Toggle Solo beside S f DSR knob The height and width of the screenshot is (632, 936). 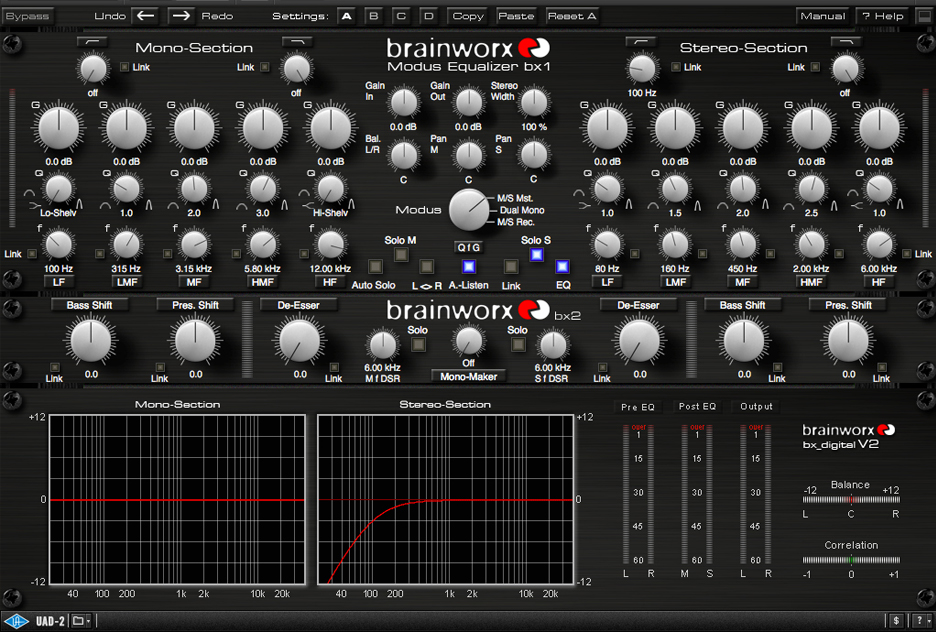(x=518, y=344)
